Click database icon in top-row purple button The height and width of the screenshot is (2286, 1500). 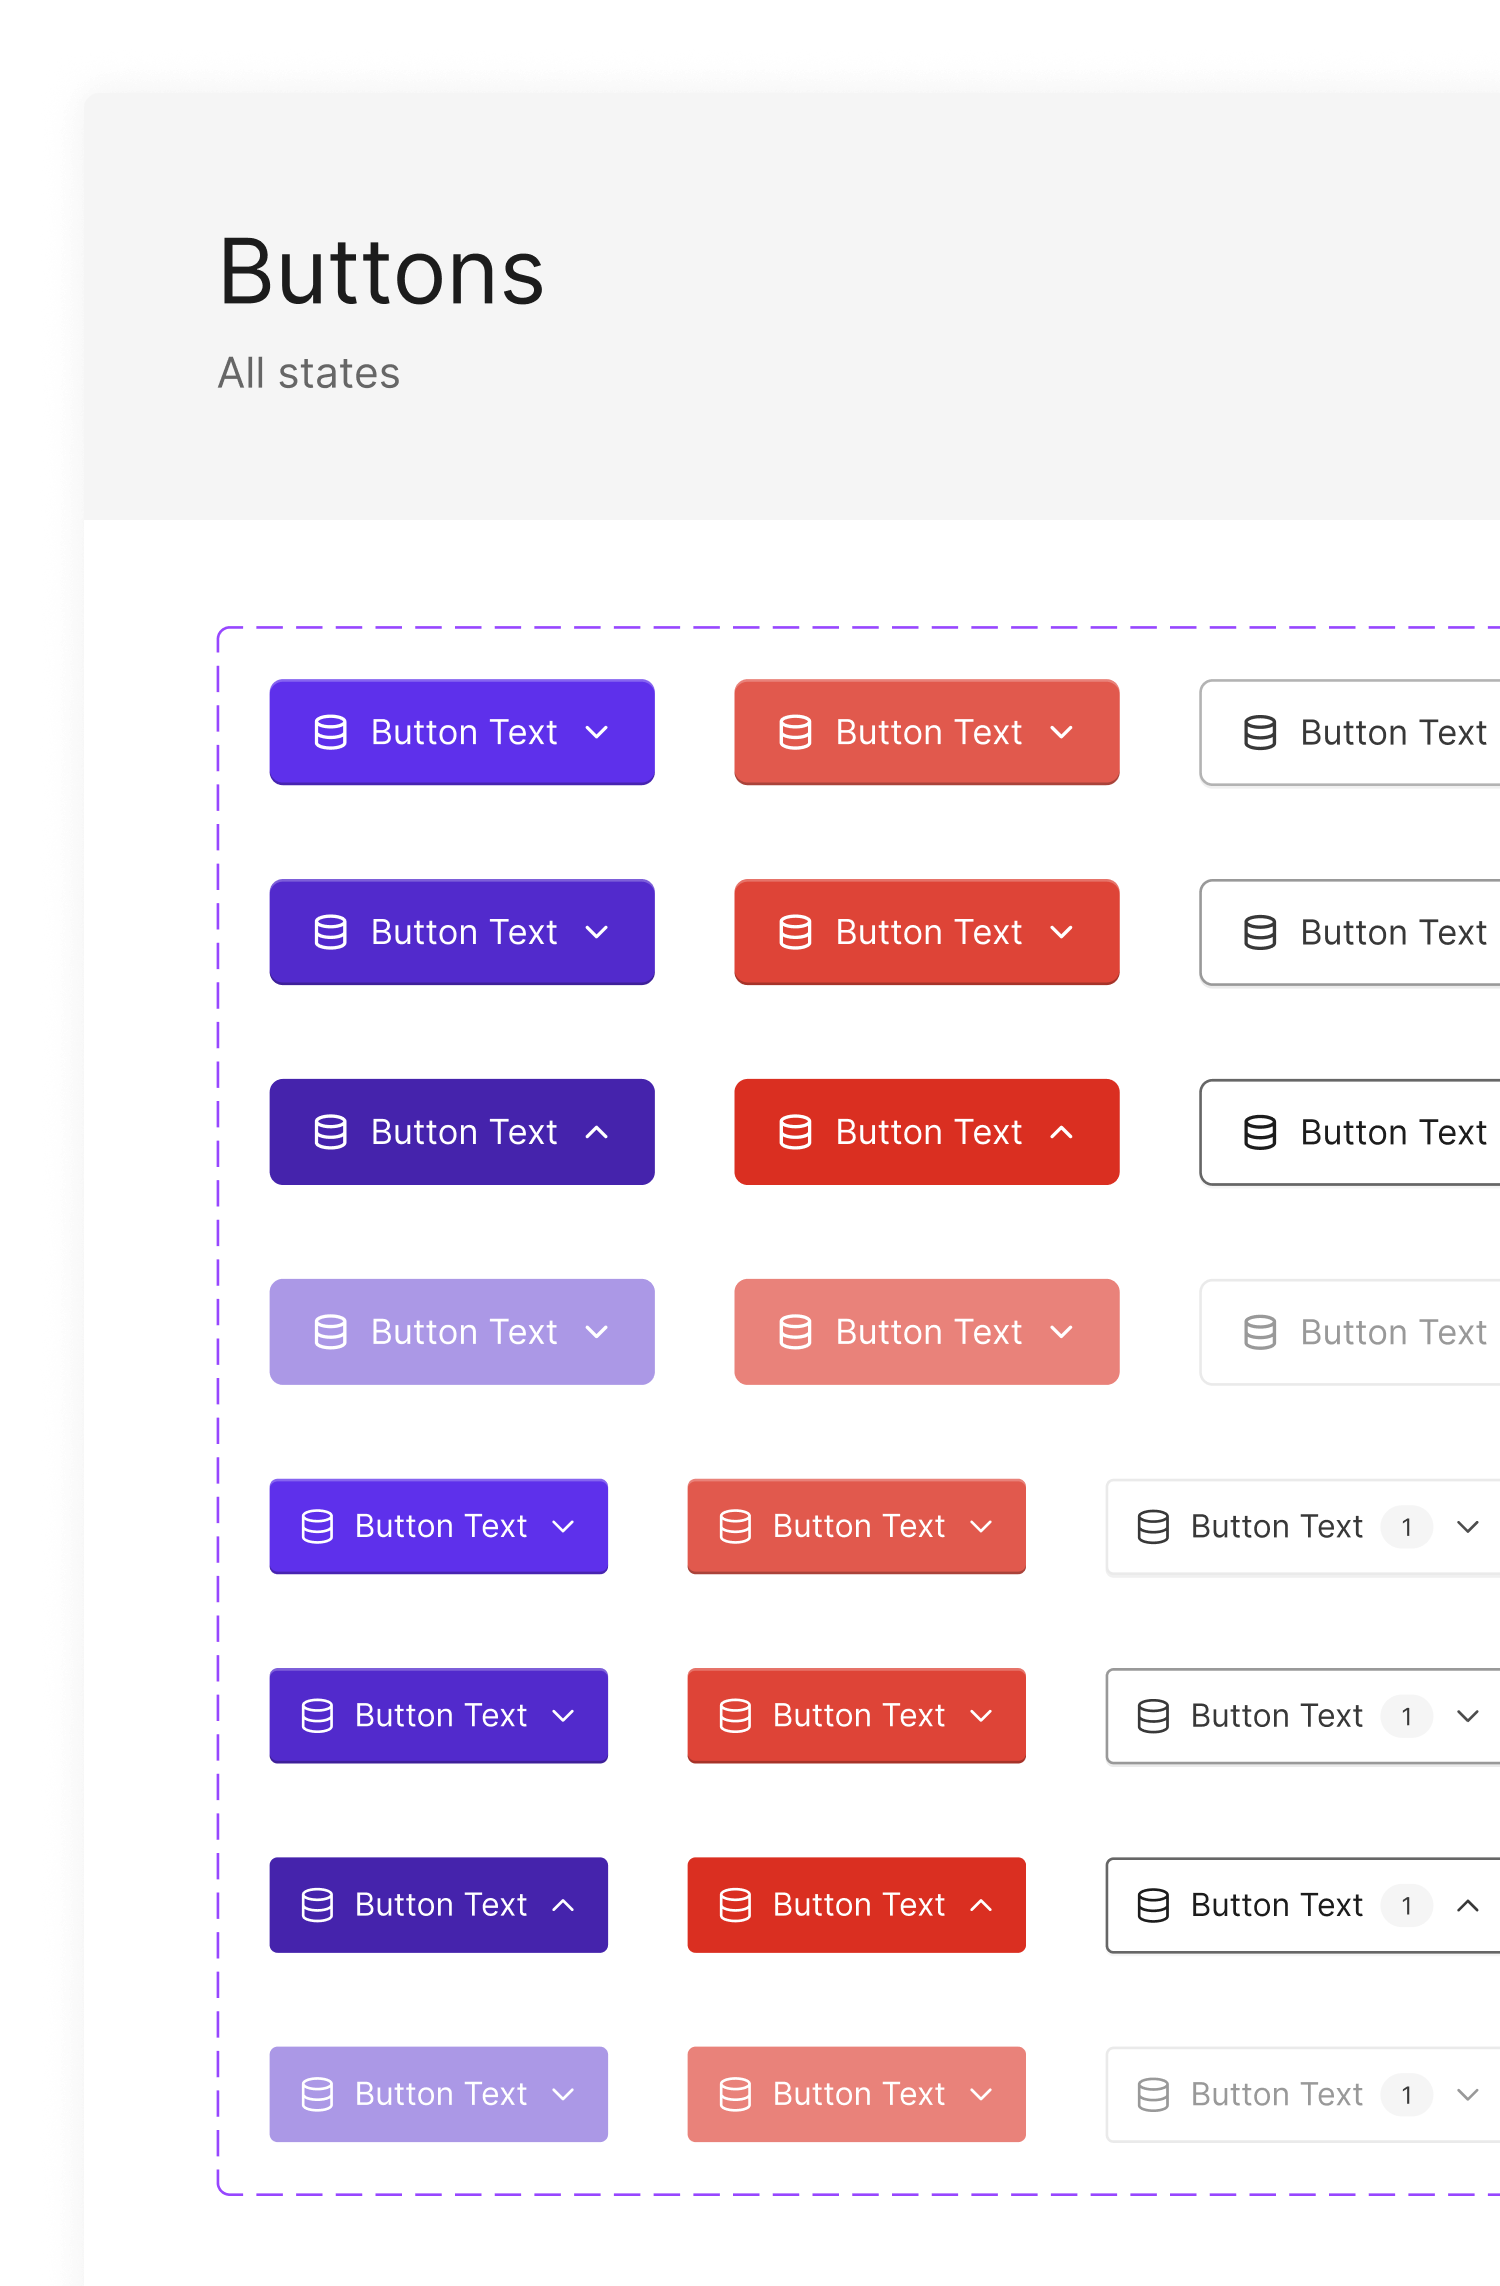[330, 732]
